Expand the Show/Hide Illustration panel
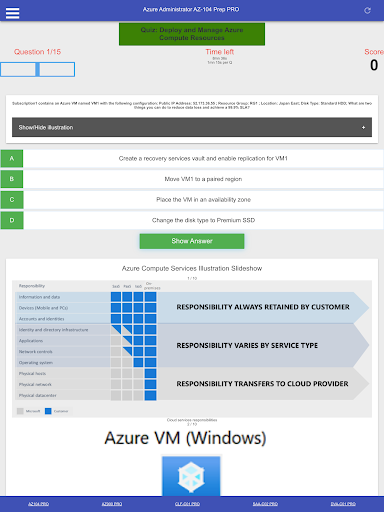The image size is (384, 512). (192, 127)
